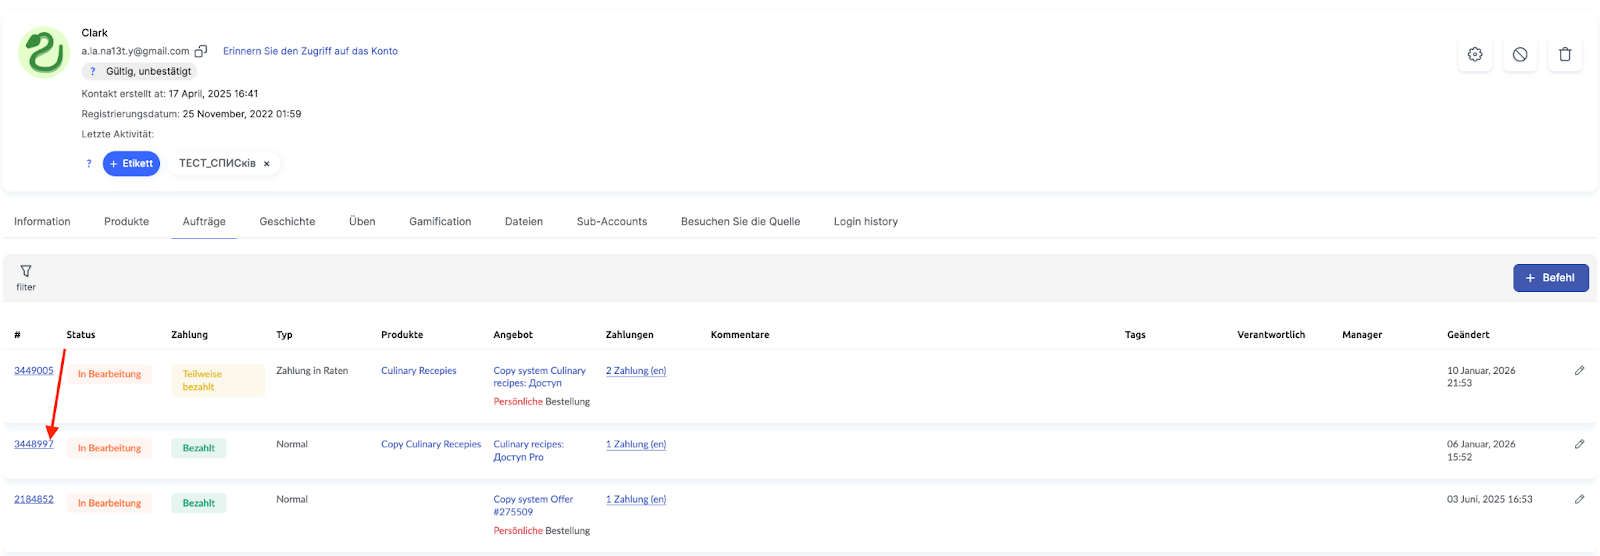This screenshot has height=556, width=1600.
Task: Edit order 3448997 with pencil icon
Action: pyautogui.click(x=1580, y=445)
